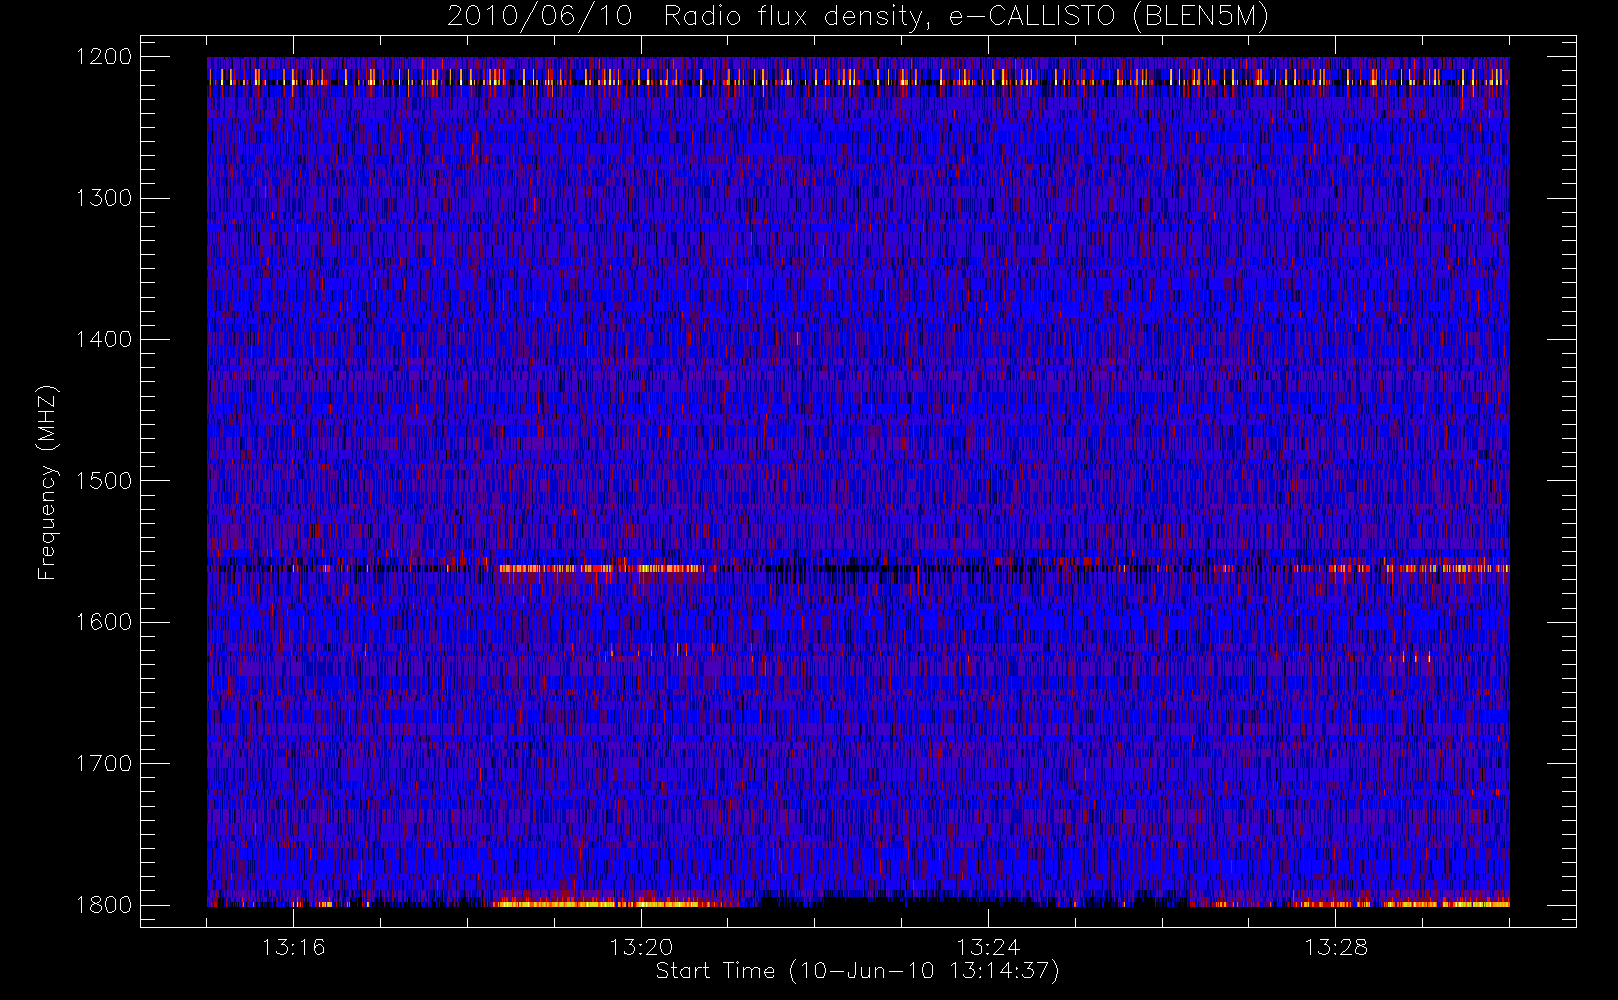The image size is (1618, 1000).
Task: Select the 1800 frequency tick label
Action: pos(104,905)
